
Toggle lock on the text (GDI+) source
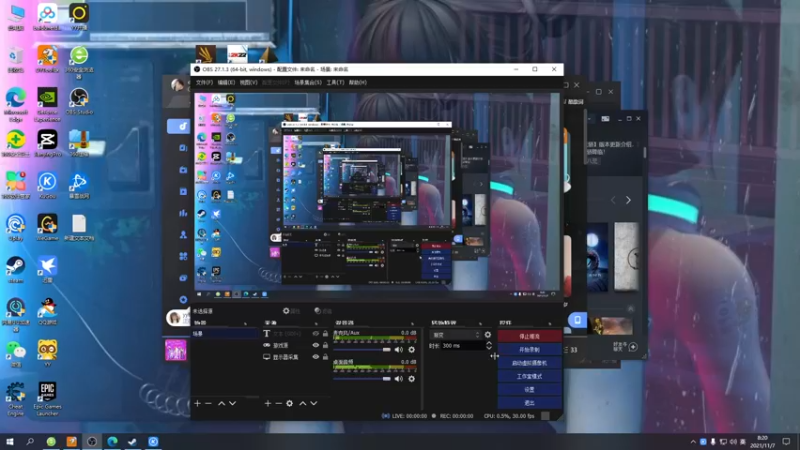point(325,333)
